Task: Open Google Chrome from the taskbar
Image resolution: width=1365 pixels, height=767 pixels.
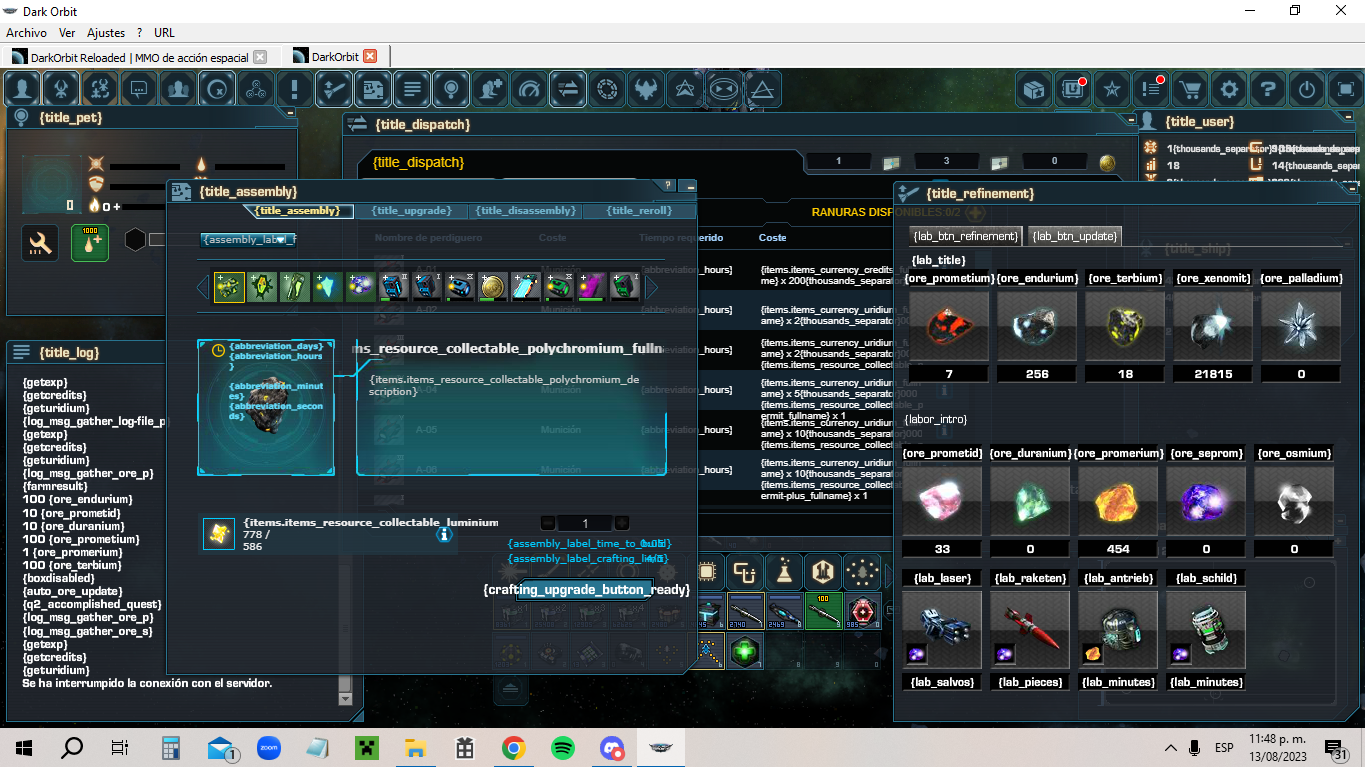Action: click(514, 747)
